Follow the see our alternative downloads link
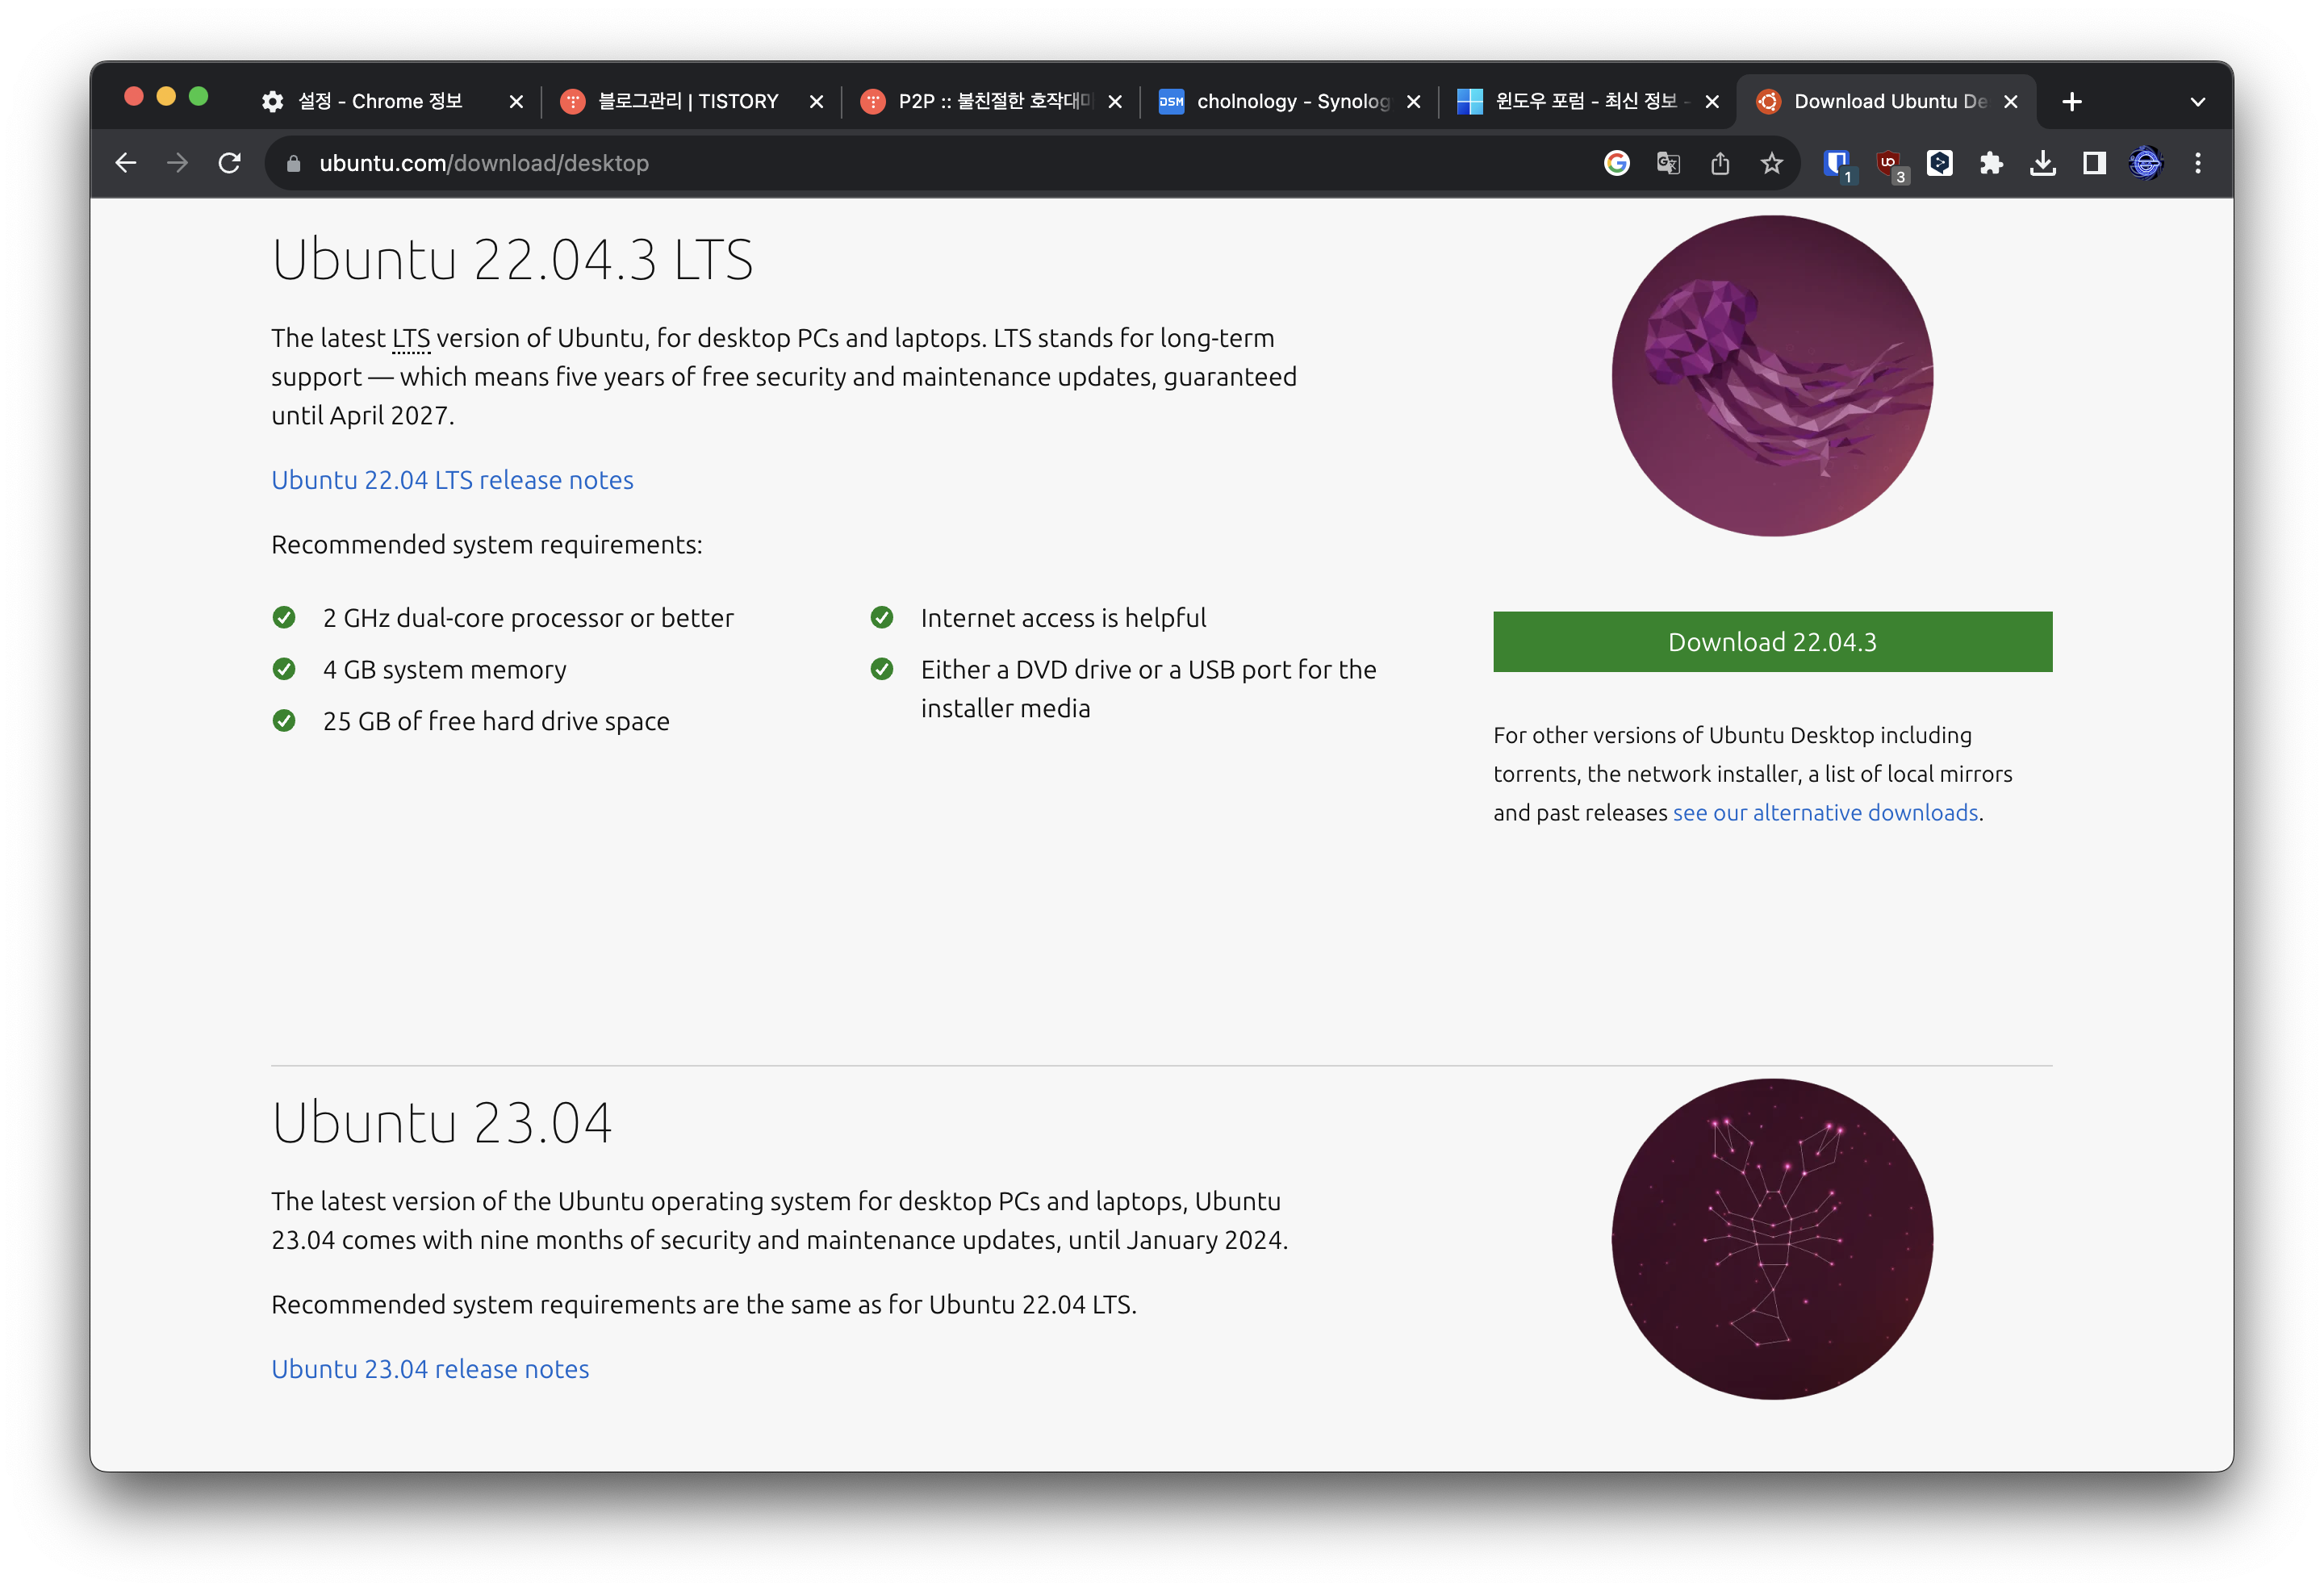Image resolution: width=2324 pixels, height=1591 pixels. pos(1825,813)
